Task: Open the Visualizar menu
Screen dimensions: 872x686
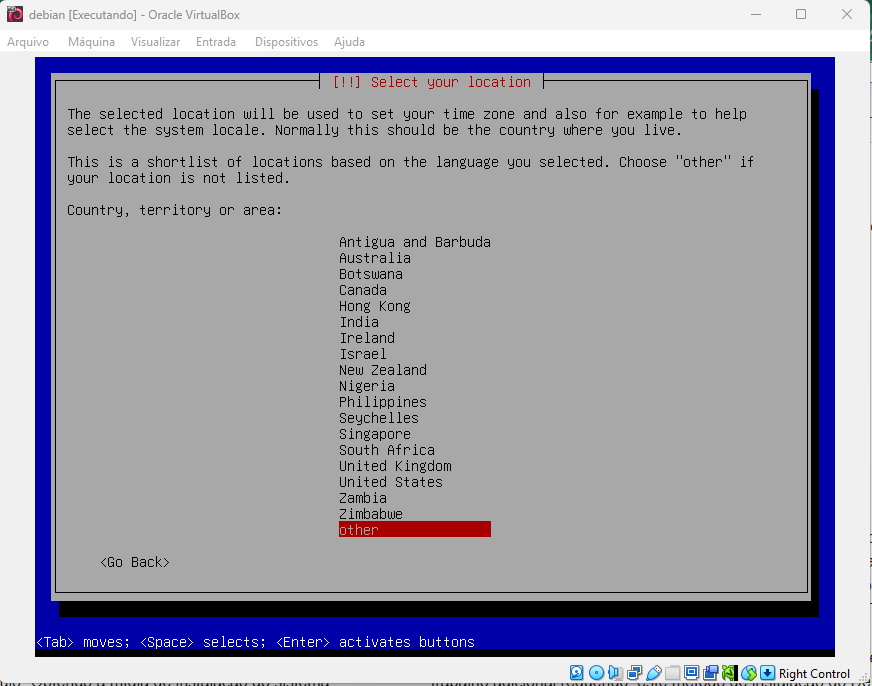Action: point(155,42)
